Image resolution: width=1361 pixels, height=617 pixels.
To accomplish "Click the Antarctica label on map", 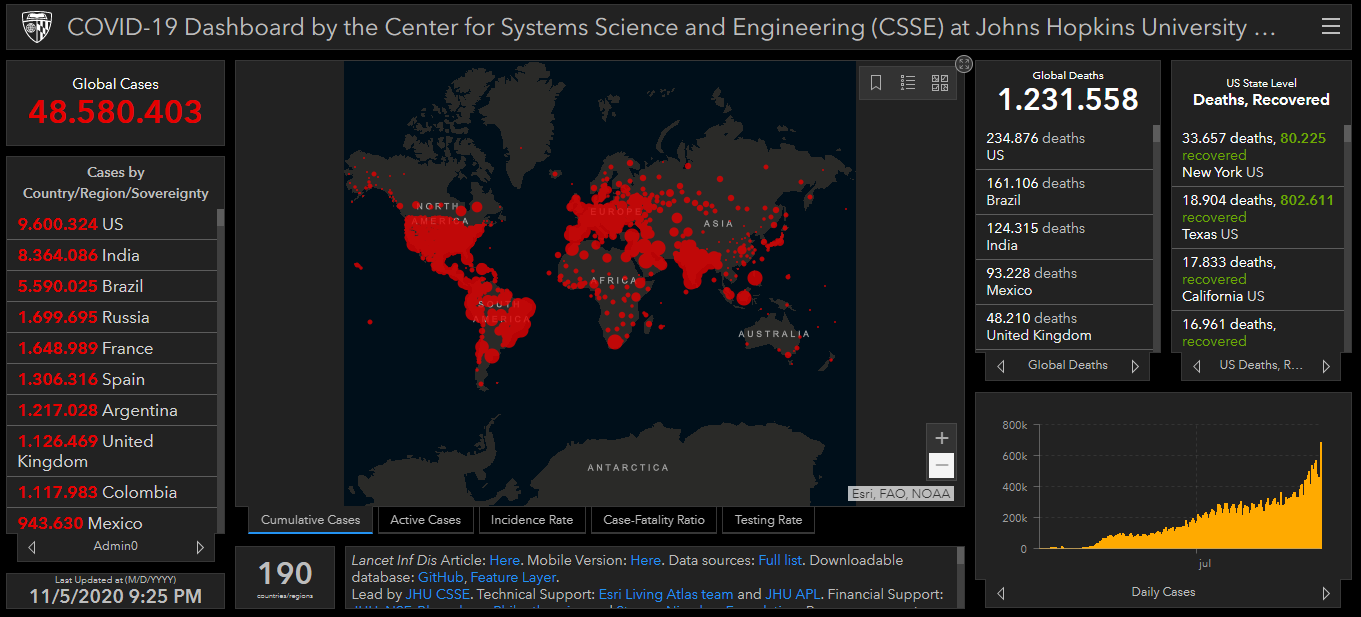I will point(628,467).
